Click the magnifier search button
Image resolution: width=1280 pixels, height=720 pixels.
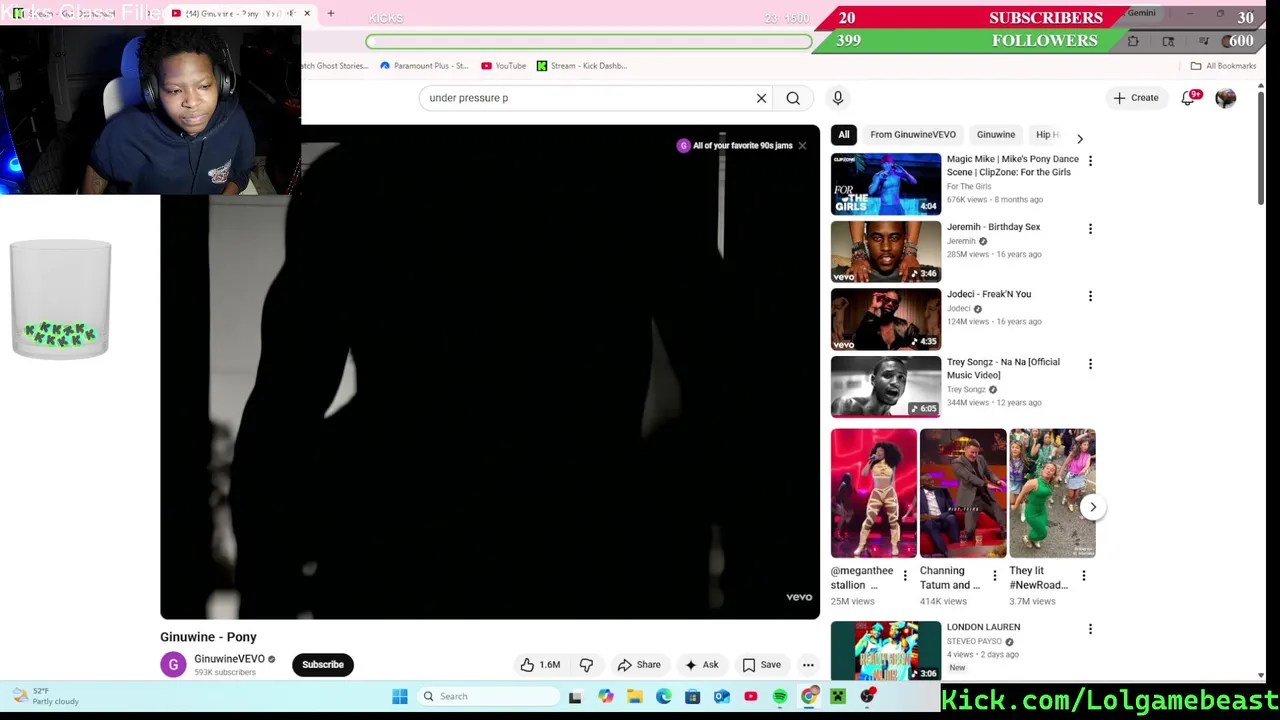point(793,98)
